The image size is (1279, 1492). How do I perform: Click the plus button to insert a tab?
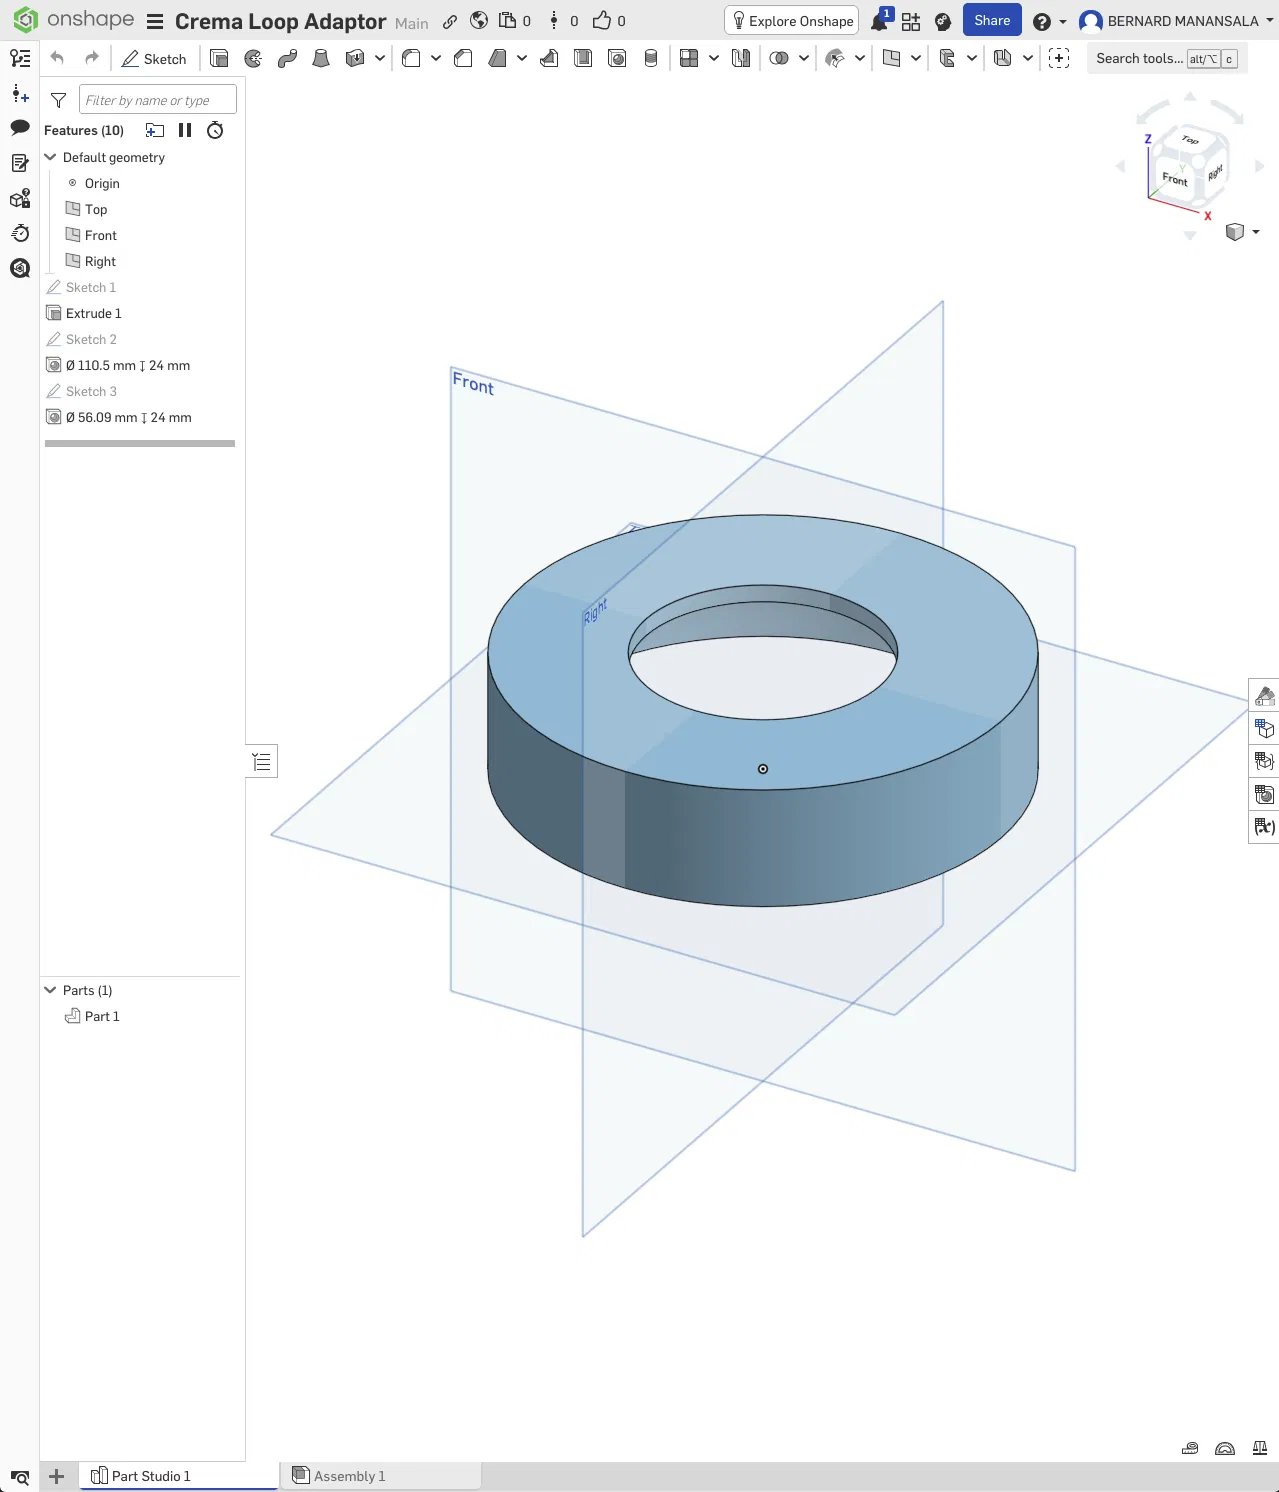pos(57,1476)
